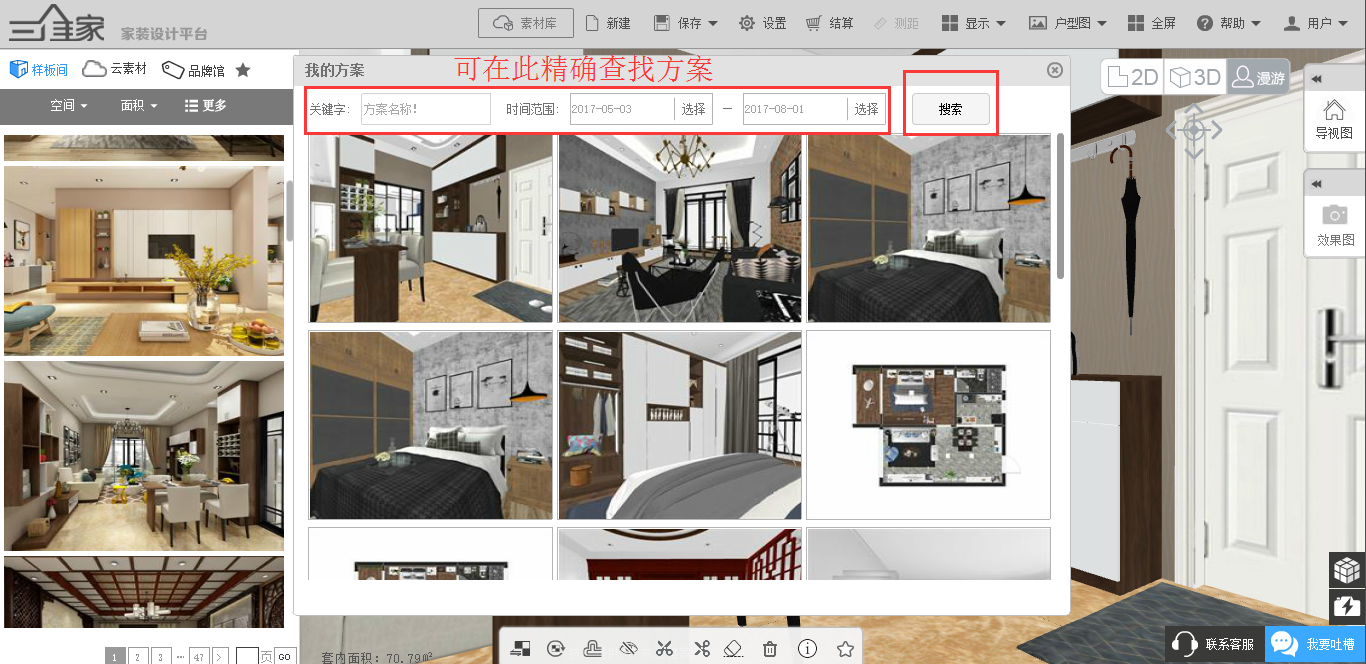The image size is (1366, 664).
Task: Open the 用户 user menu
Action: coord(1315,23)
